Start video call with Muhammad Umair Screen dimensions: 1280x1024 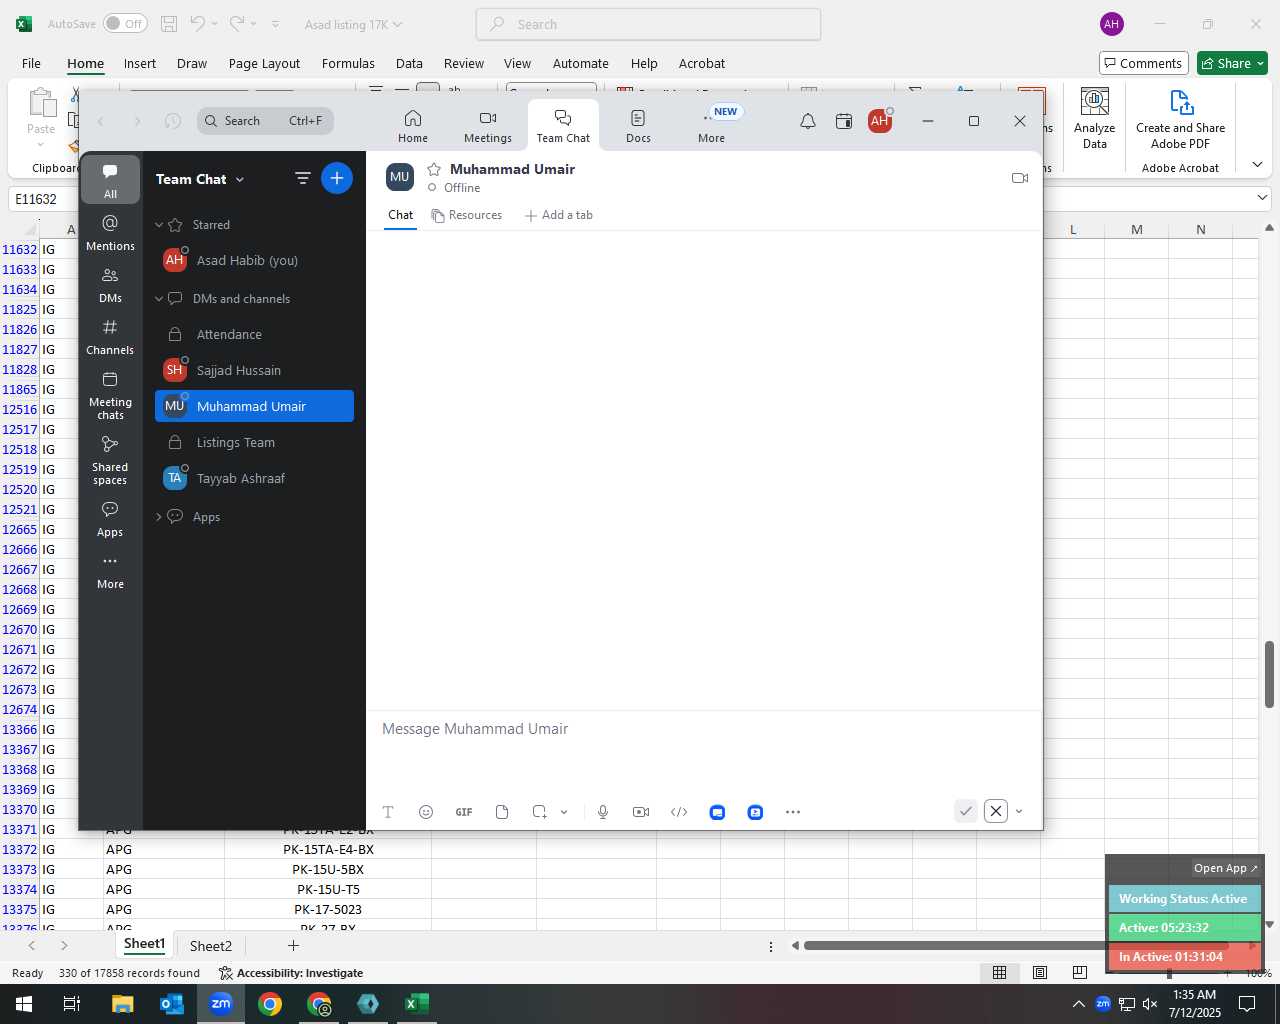(1020, 178)
